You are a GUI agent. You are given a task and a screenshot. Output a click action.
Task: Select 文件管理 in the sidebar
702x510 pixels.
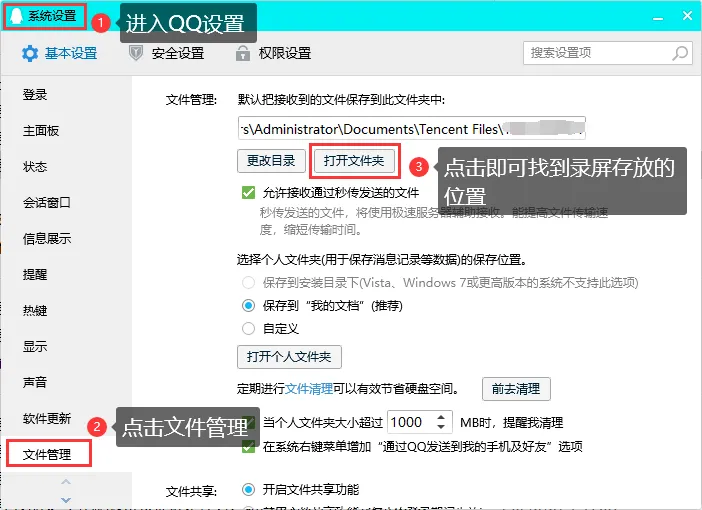point(47,454)
